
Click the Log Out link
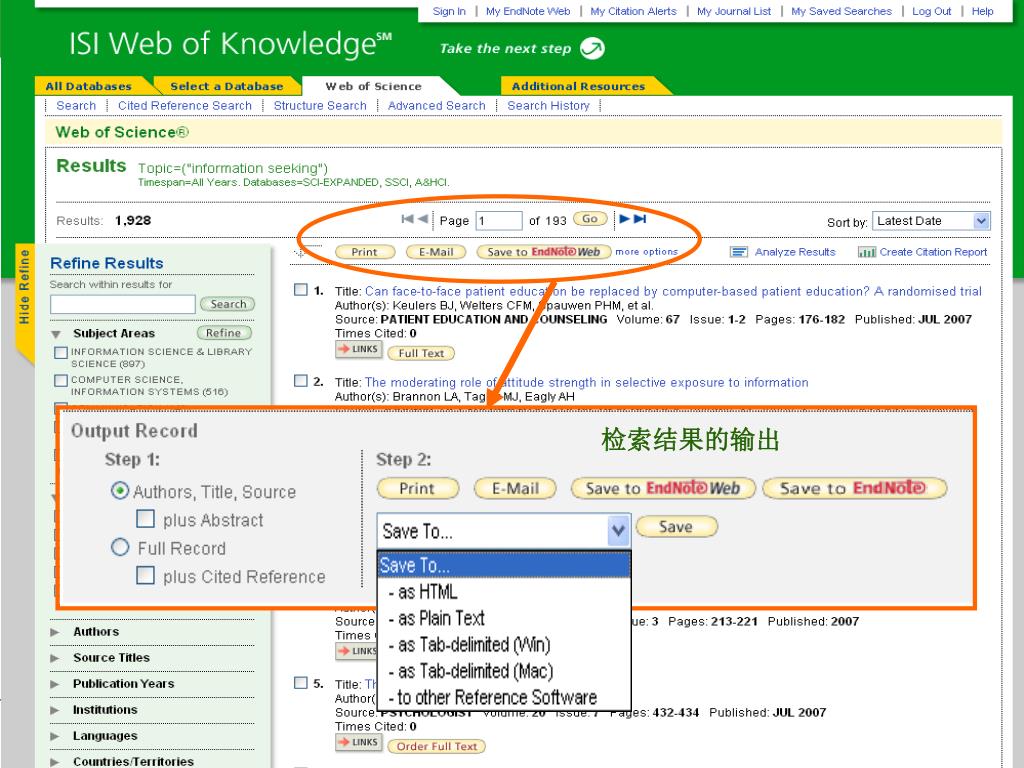pos(931,11)
